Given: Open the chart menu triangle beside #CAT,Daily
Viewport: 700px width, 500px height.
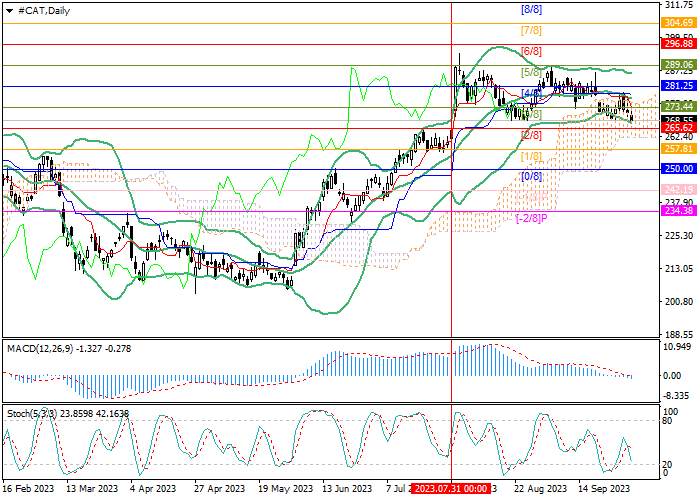Looking at the screenshot, I should pos(9,11).
